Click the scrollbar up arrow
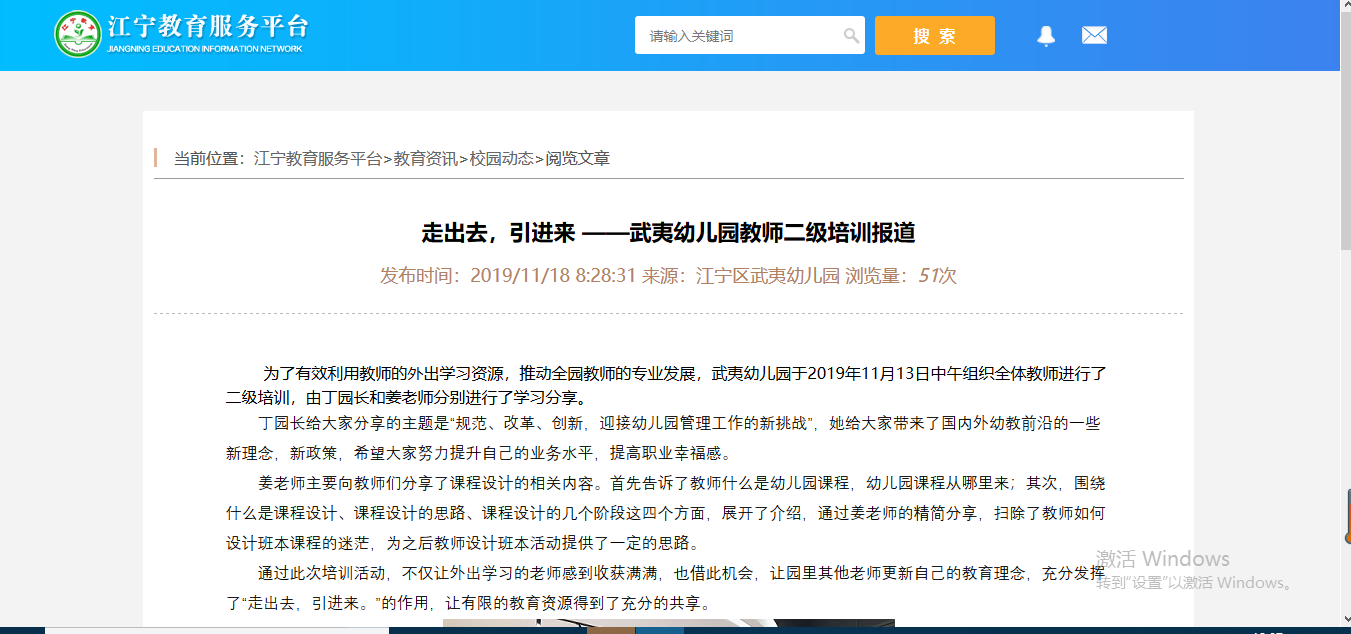The image size is (1351, 634). click(x=1345, y=7)
